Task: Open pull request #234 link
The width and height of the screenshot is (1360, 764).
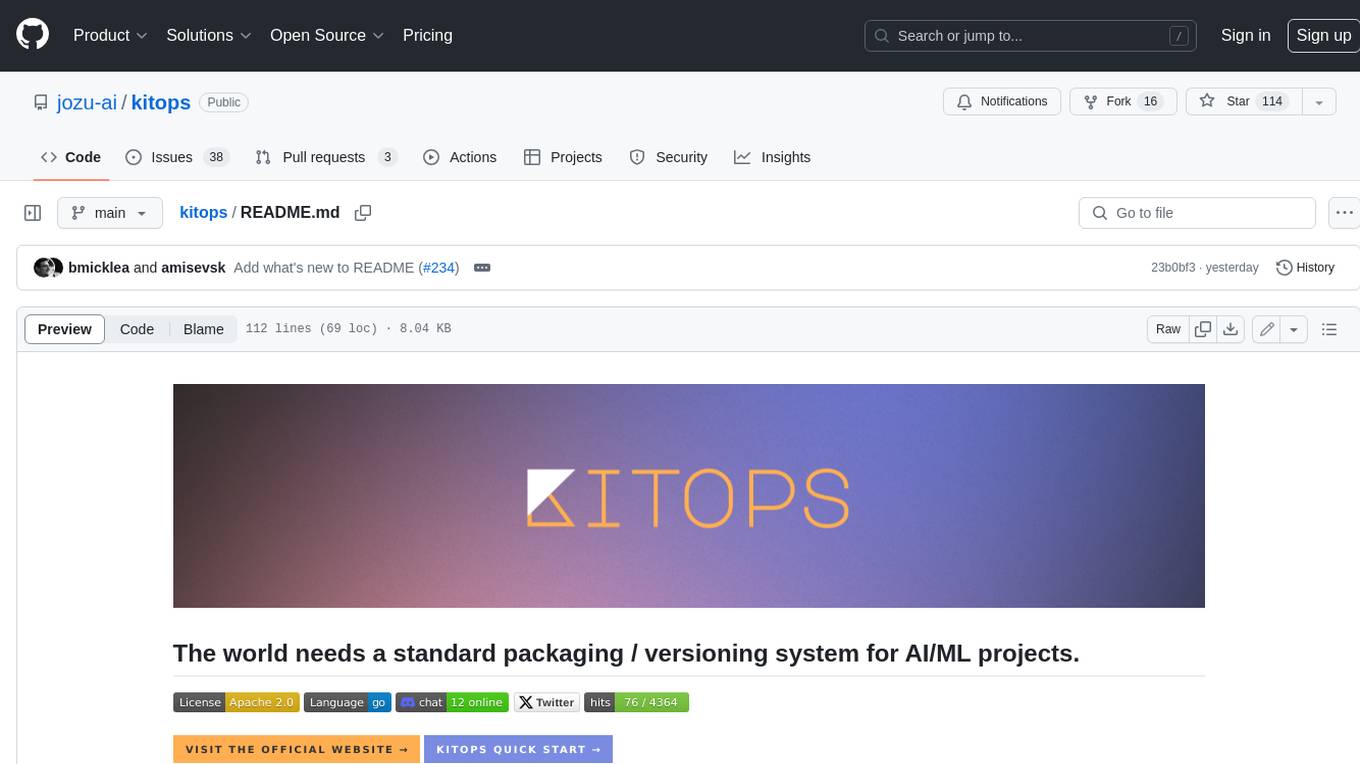Action: (439, 268)
